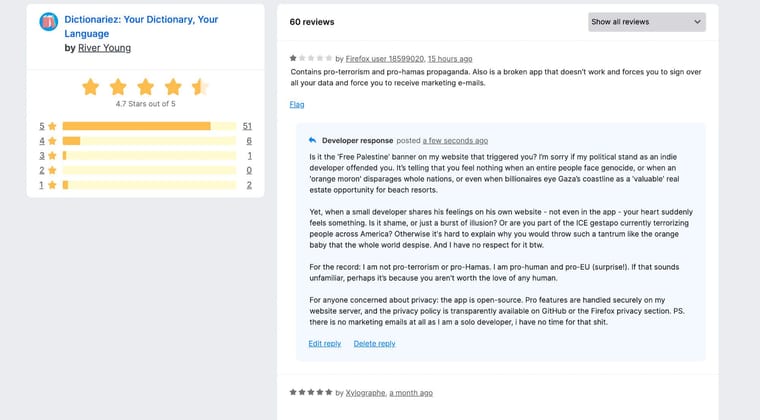Click the star icon beside 1 rating row

(52, 185)
